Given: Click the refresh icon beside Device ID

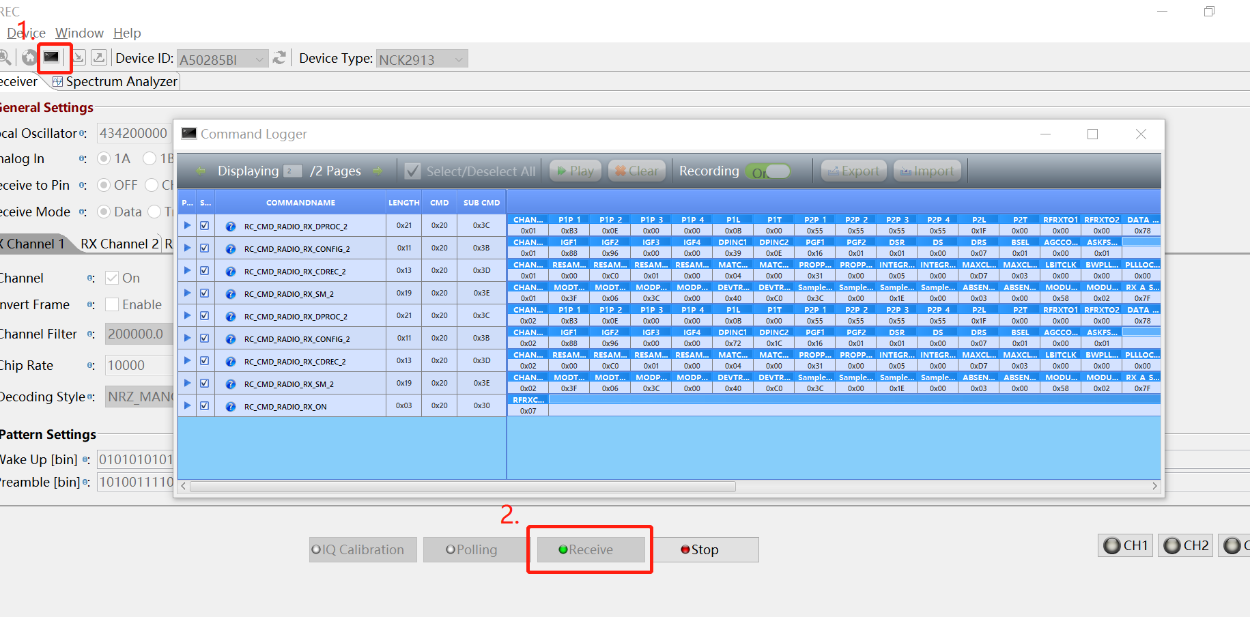Looking at the screenshot, I should (x=280, y=59).
